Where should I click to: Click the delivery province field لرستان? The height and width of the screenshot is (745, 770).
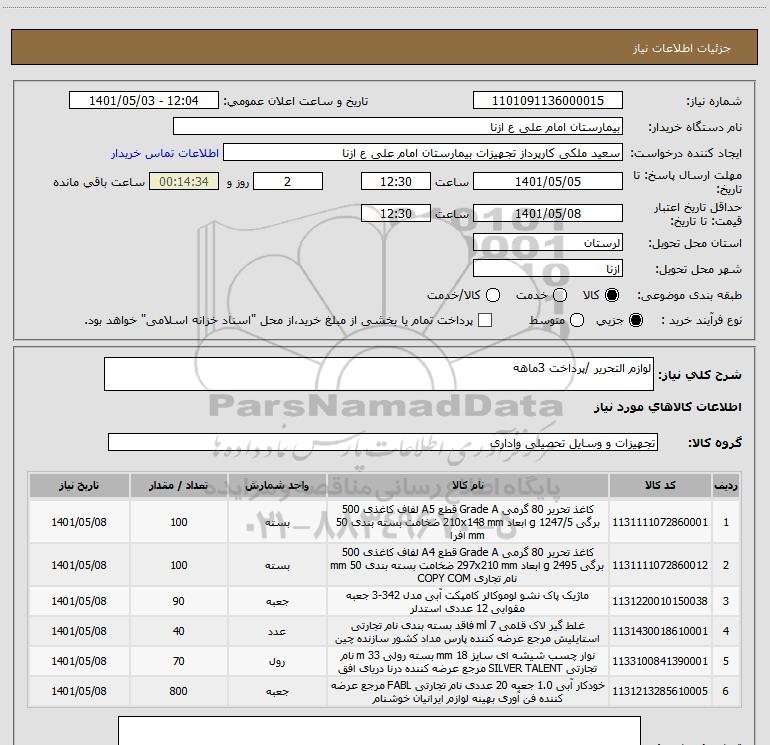548,243
